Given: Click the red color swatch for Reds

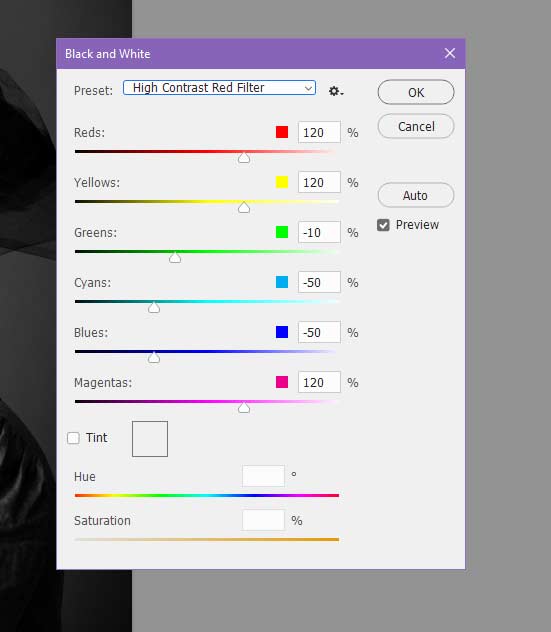Looking at the screenshot, I should click(282, 132).
